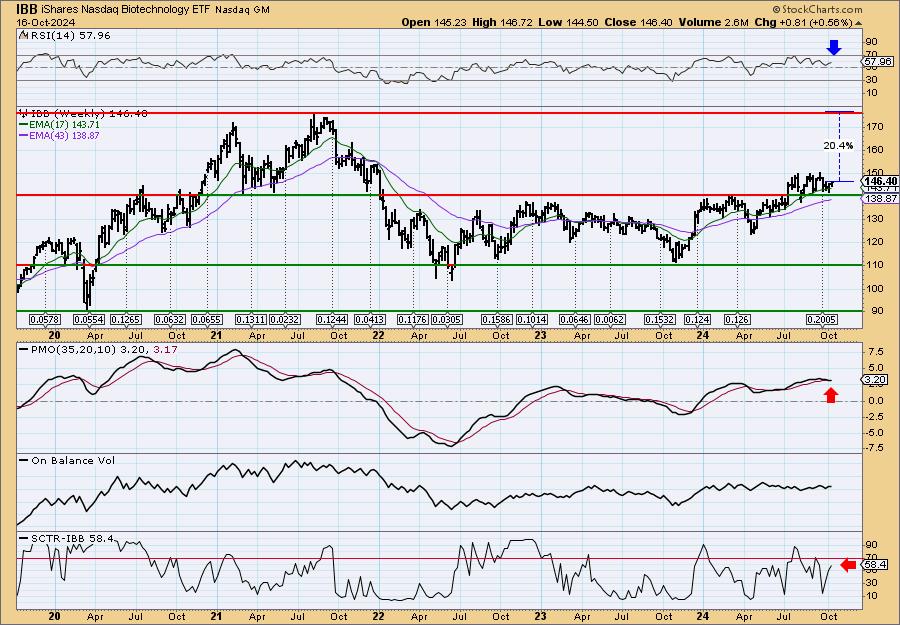900x625 pixels.
Task: Click the 0.0232 cycle value box
Action: [285, 319]
